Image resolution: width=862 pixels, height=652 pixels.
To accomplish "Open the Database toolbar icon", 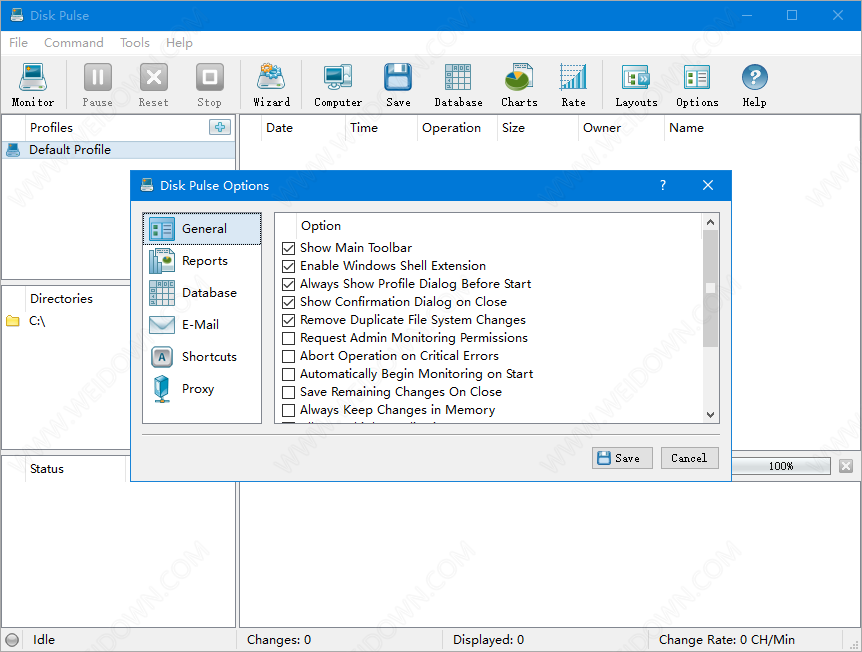I will [458, 85].
